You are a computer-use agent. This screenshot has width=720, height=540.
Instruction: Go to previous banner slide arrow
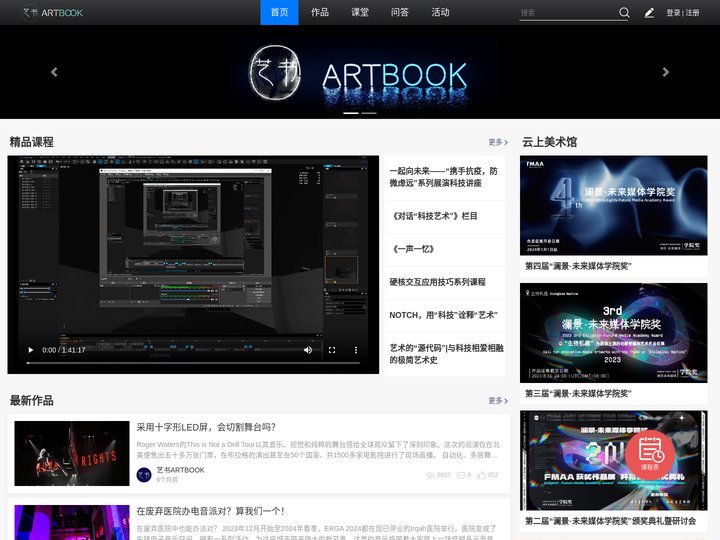coord(54,72)
